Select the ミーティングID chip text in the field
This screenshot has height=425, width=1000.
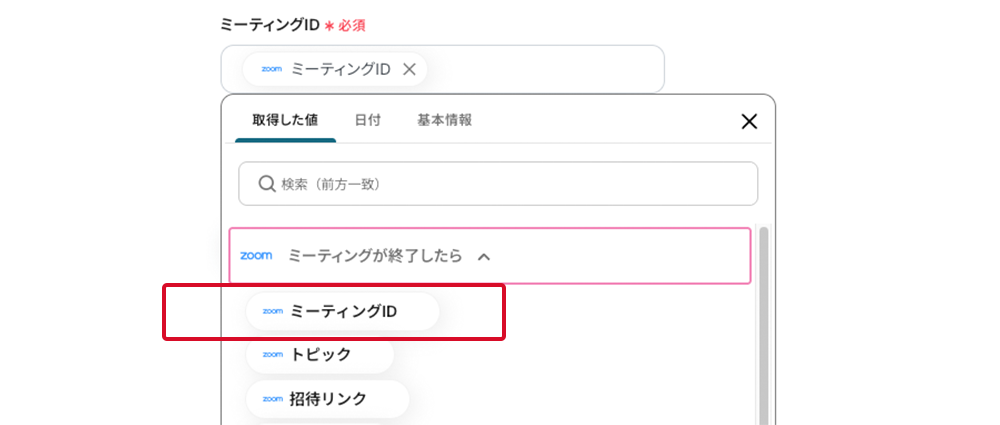340,70
